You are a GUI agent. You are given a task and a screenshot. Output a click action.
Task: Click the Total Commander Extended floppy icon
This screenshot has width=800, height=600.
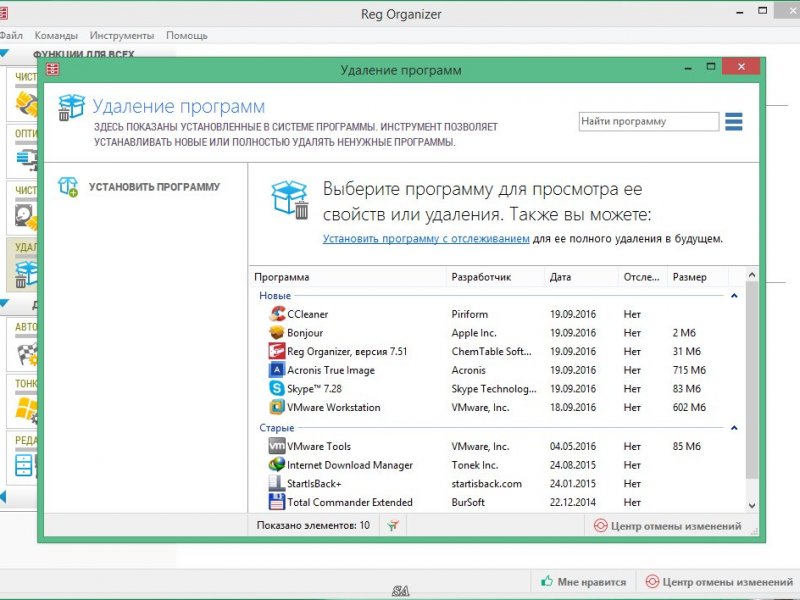tap(277, 502)
